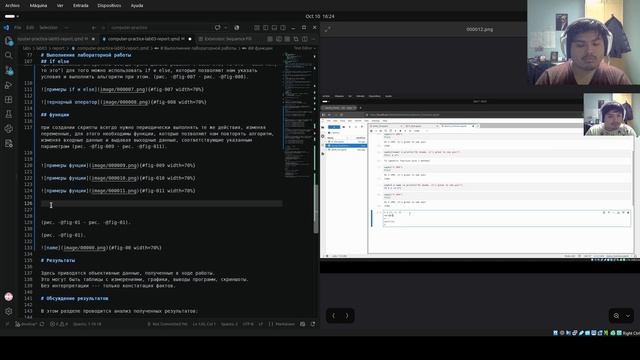The image size is (640, 360).
Task: Open the zoom level dropdown chevron
Action: coord(628,316)
